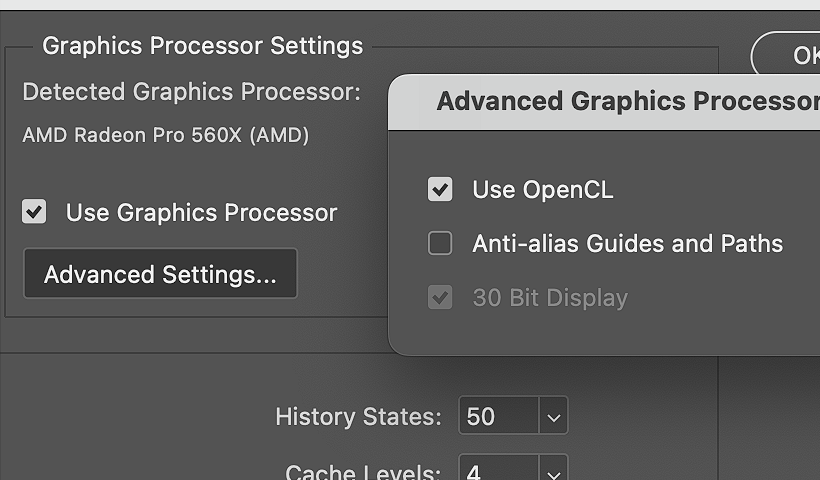Screen dimensions: 820x480
Task: Click the History States value field
Action: [498, 417]
